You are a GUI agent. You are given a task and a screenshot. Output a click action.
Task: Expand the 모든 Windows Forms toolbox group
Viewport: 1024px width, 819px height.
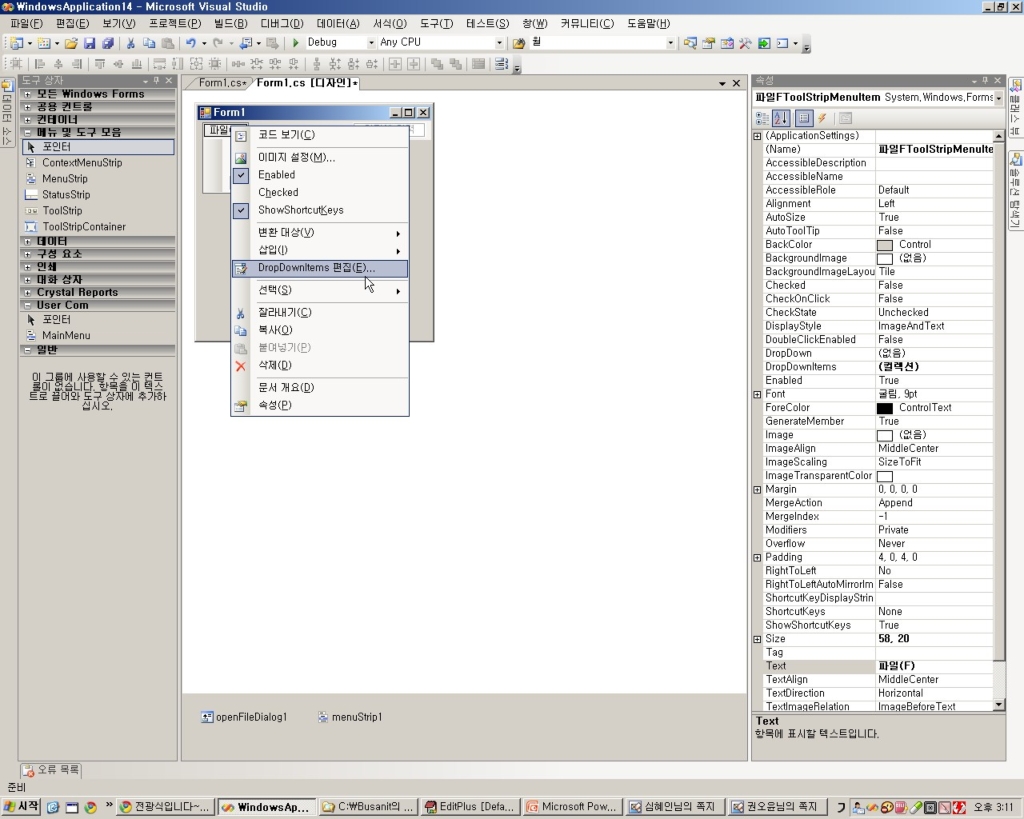(x=27, y=94)
